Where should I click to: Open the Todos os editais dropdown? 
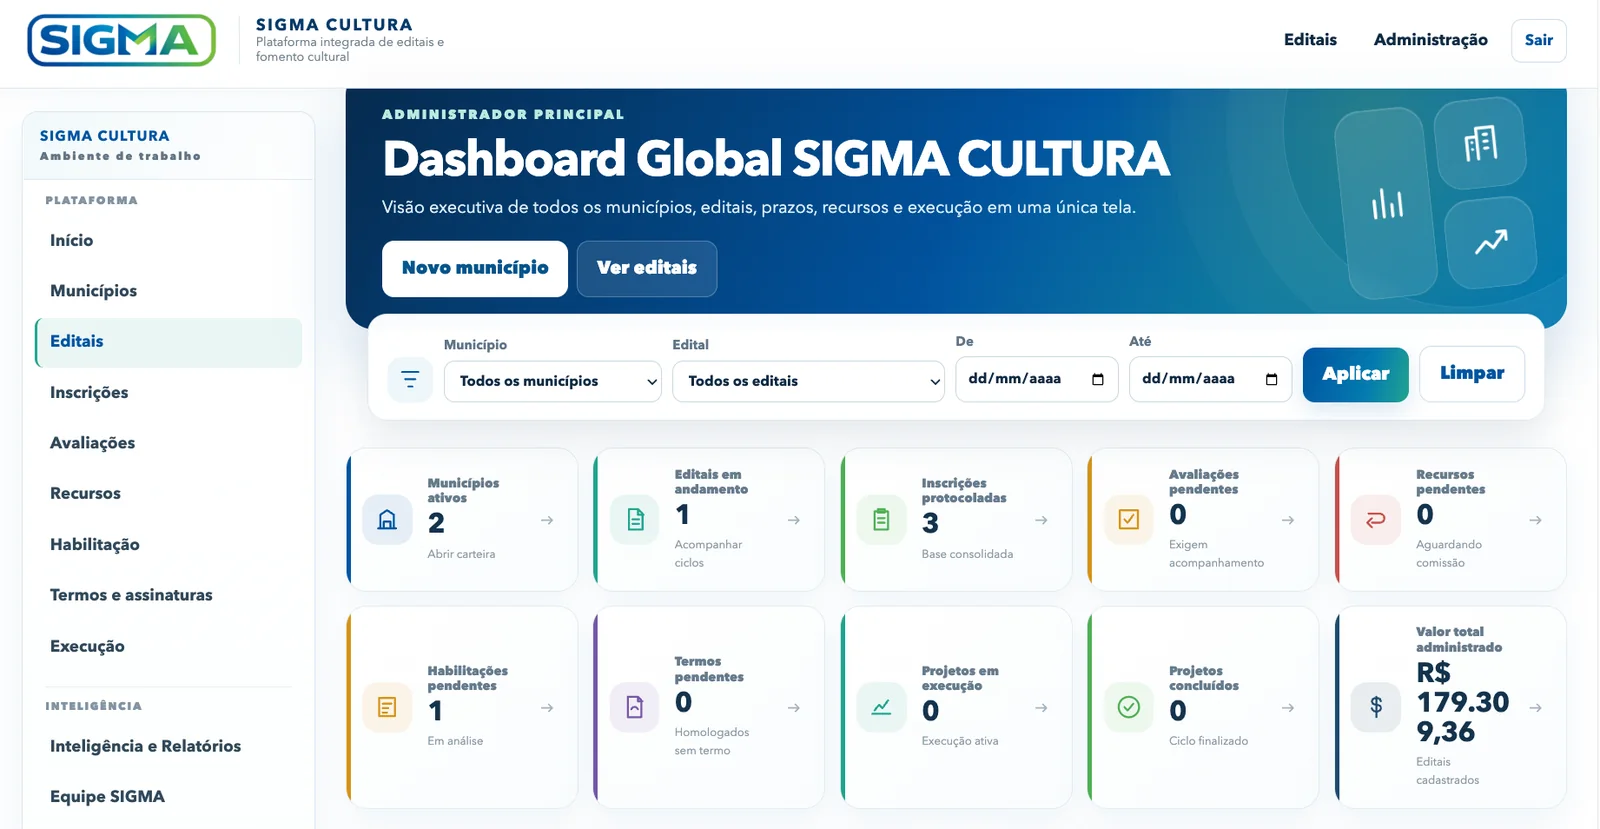pos(808,381)
